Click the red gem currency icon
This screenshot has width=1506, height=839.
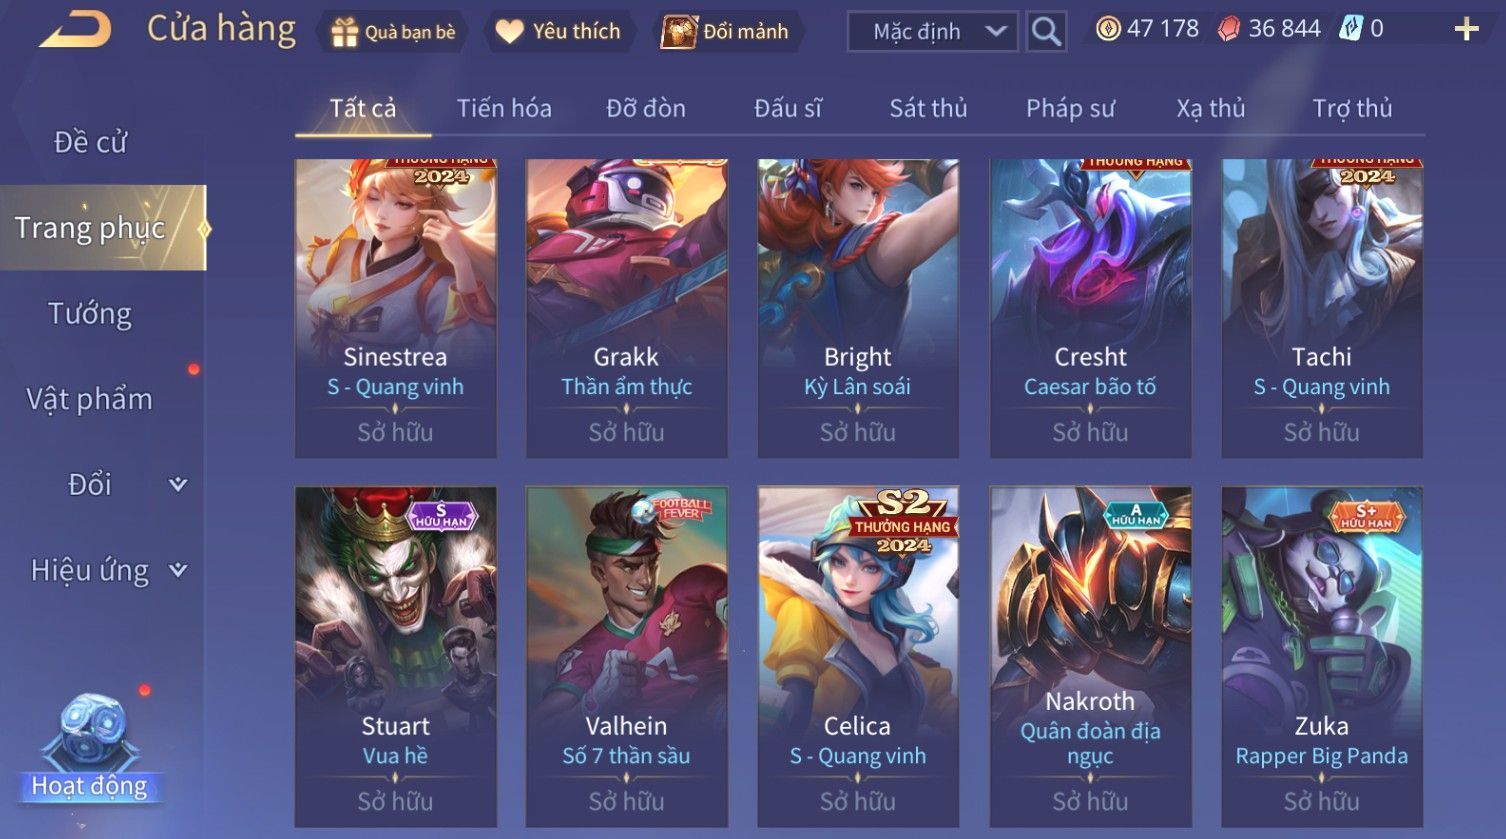click(x=1228, y=29)
